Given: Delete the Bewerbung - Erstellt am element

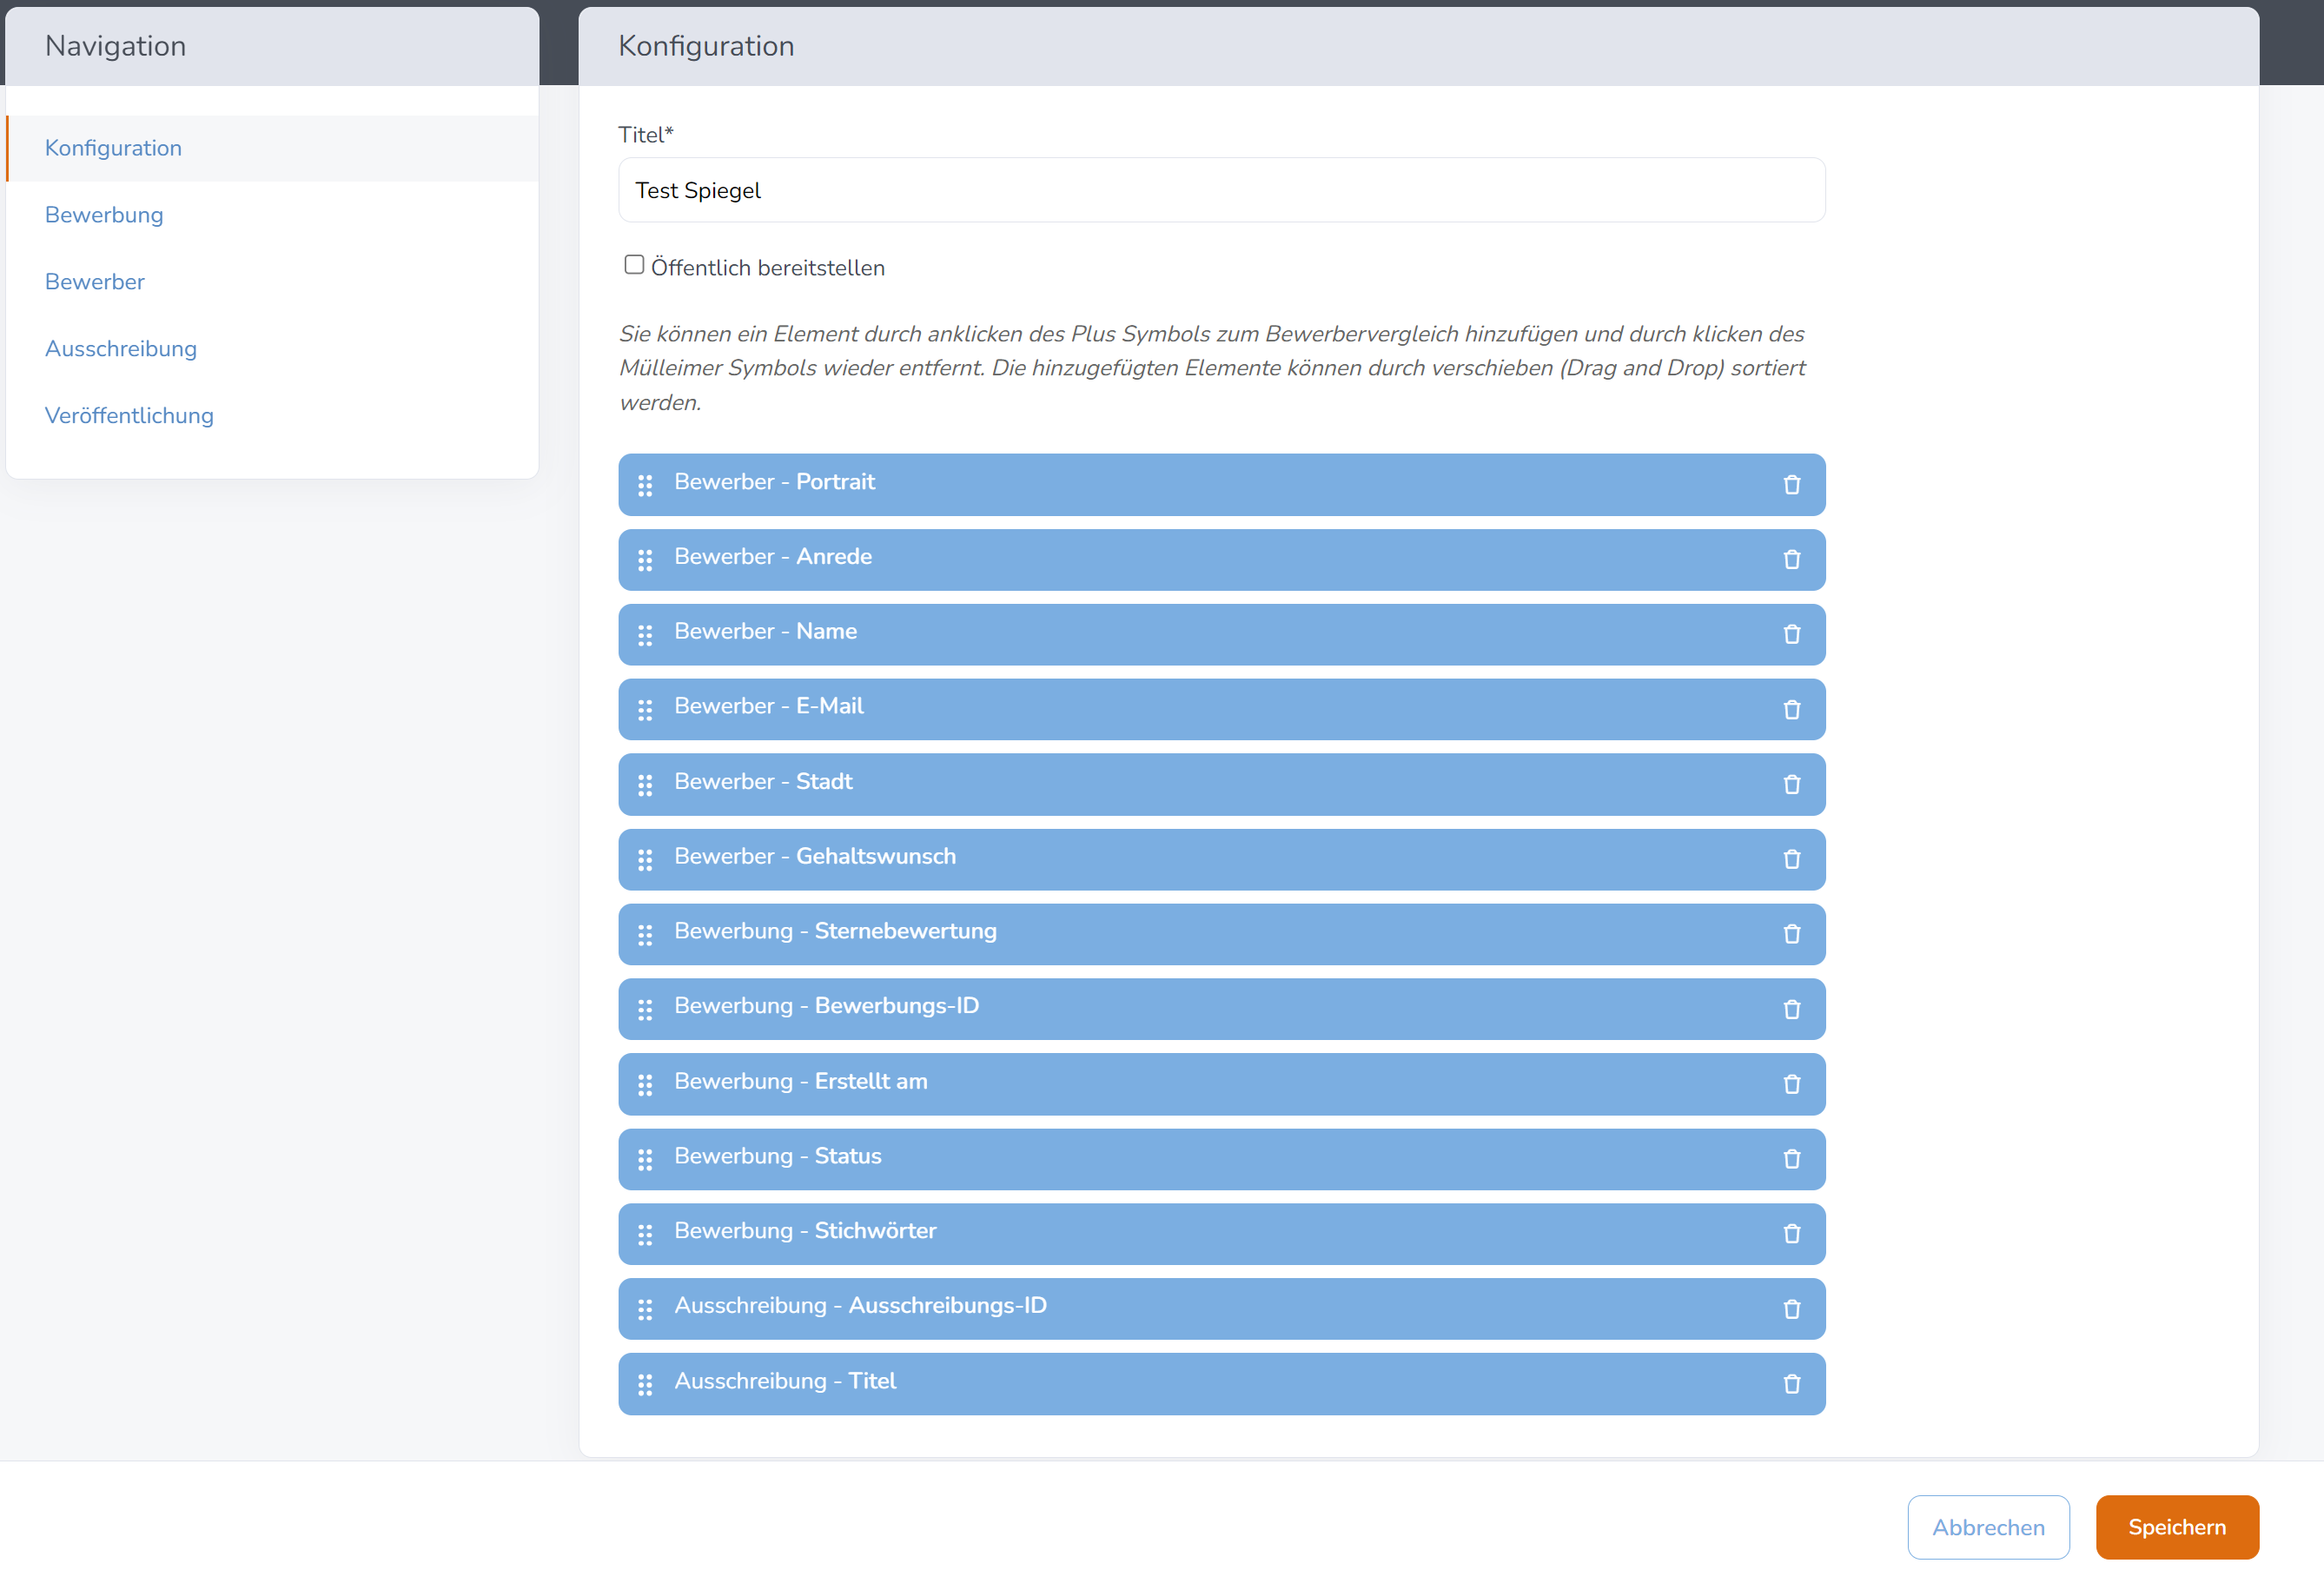Looking at the screenshot, I should pyautogui.click(x=1791, y=1085).
